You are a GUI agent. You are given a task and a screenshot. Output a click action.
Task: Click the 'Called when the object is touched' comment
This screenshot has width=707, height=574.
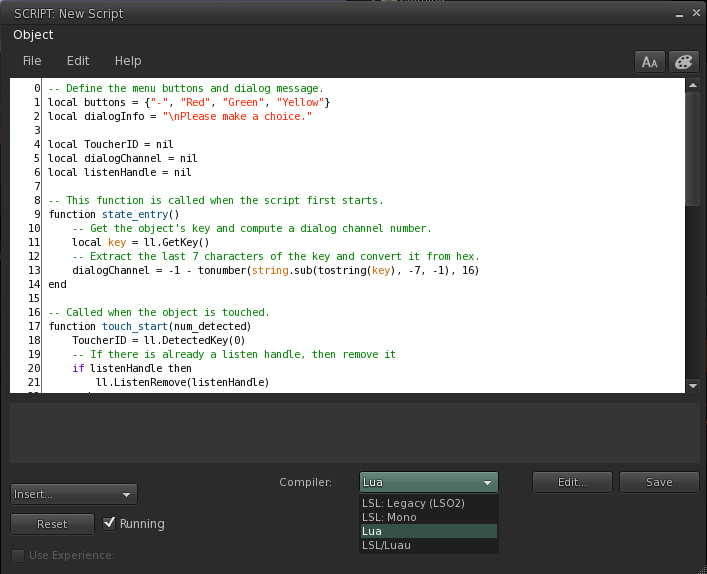(159, 312)
